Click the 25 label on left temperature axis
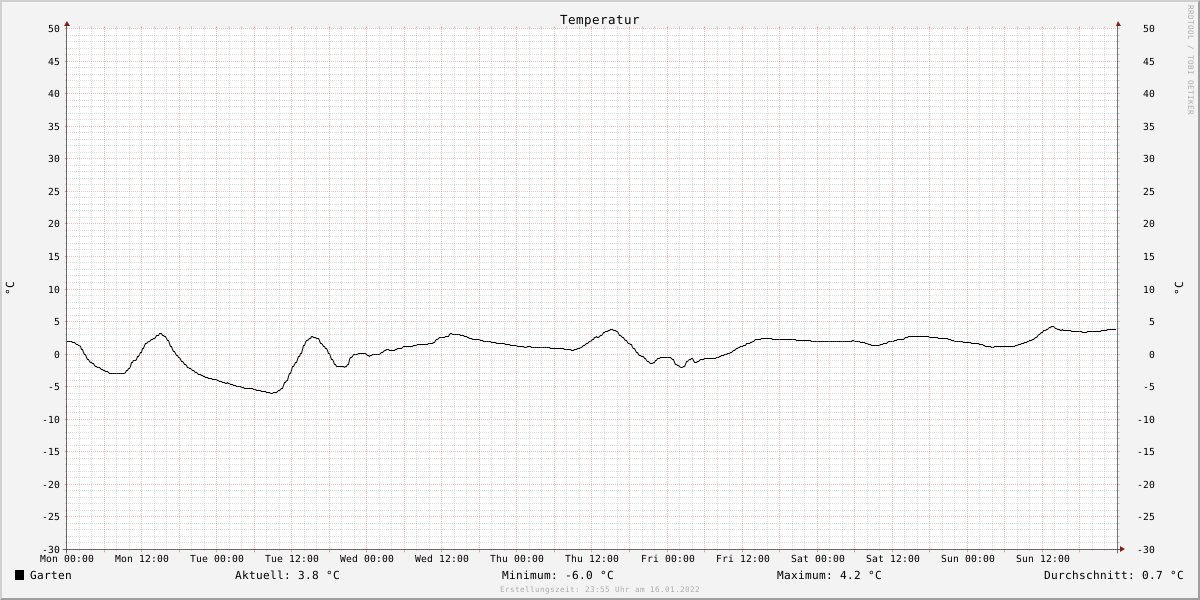Viewport: 1200px width, 600px height. click(55, 191)
